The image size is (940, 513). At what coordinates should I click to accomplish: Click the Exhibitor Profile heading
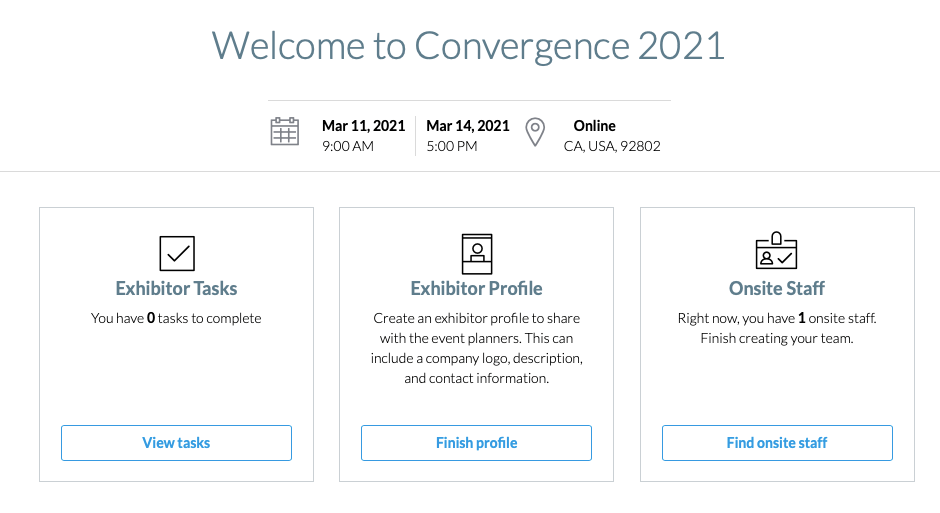click(477, 289)
